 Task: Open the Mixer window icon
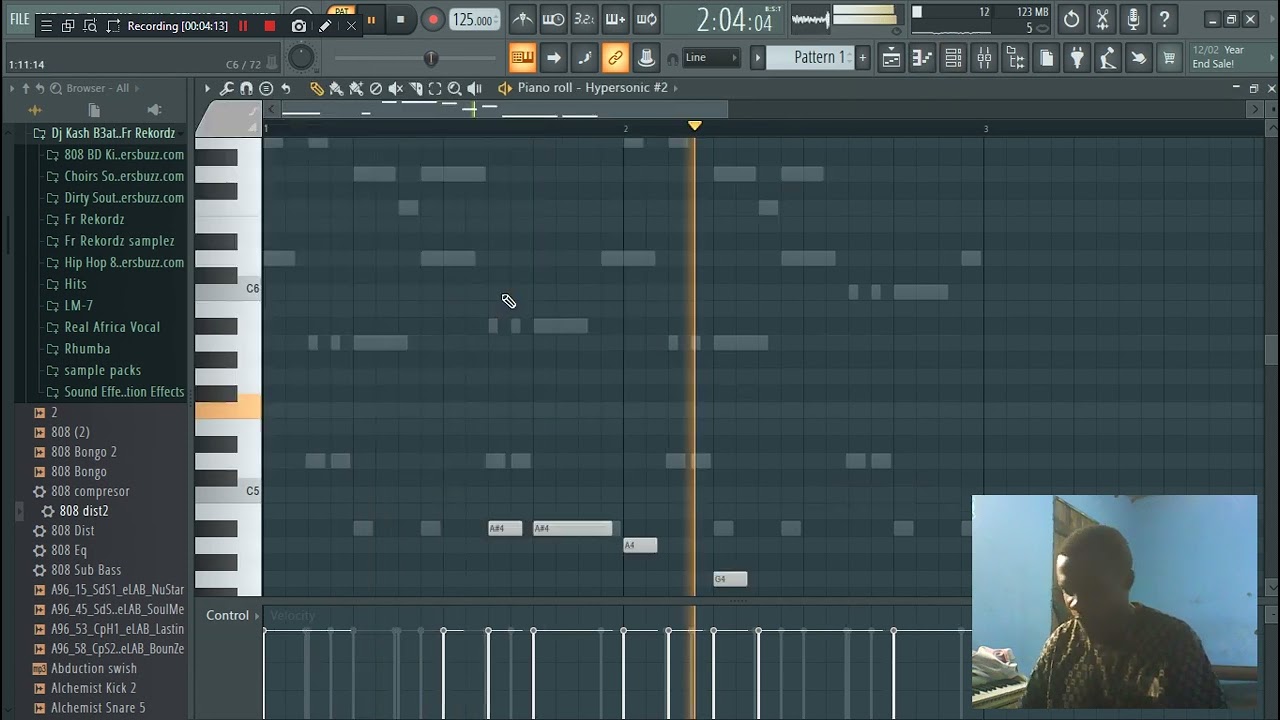point(984,58)
